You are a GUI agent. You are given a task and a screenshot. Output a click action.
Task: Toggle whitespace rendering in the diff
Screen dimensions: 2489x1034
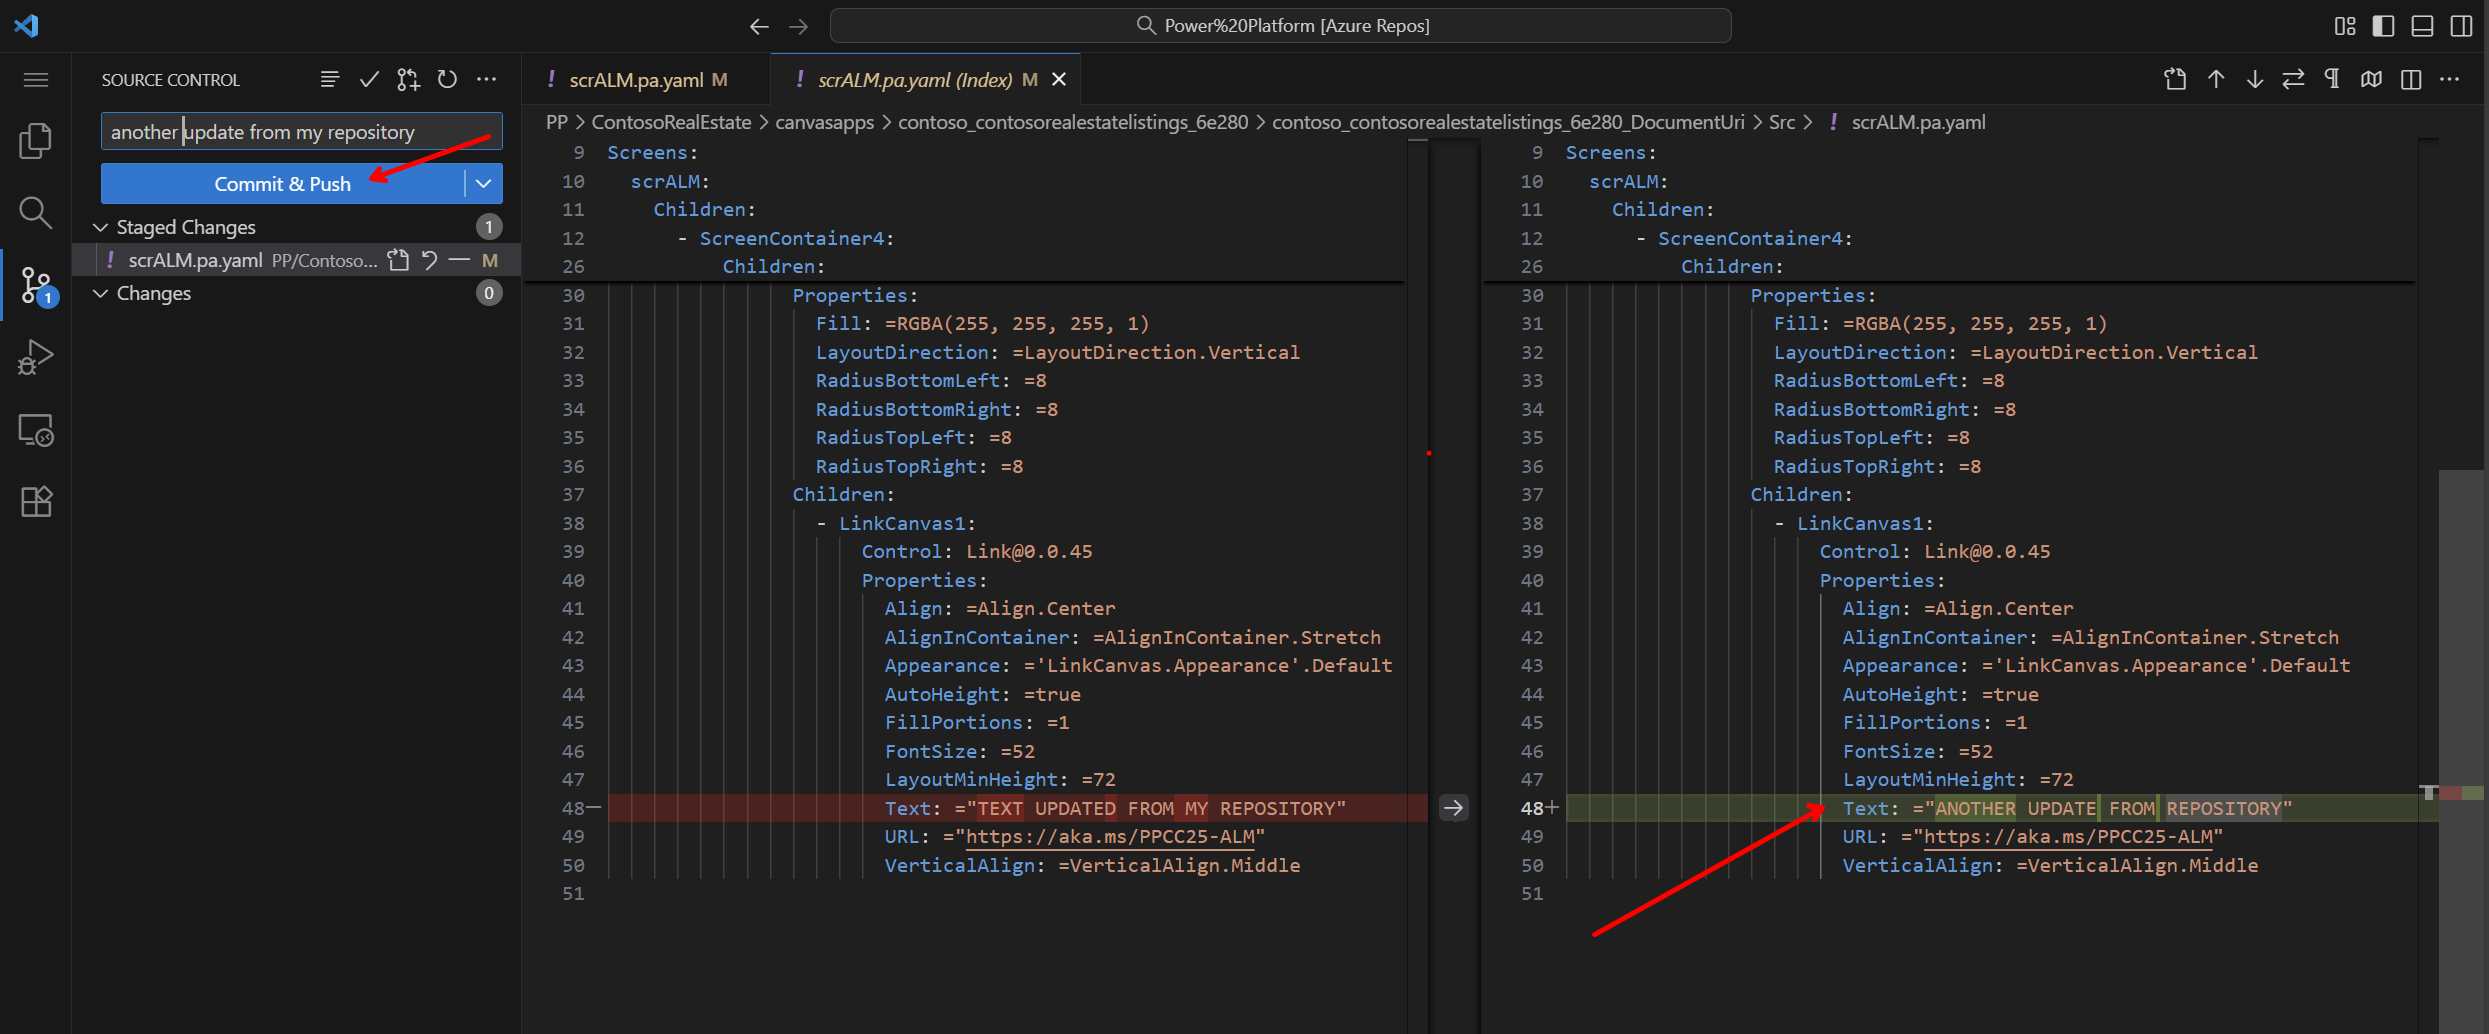click(2333, 79)
